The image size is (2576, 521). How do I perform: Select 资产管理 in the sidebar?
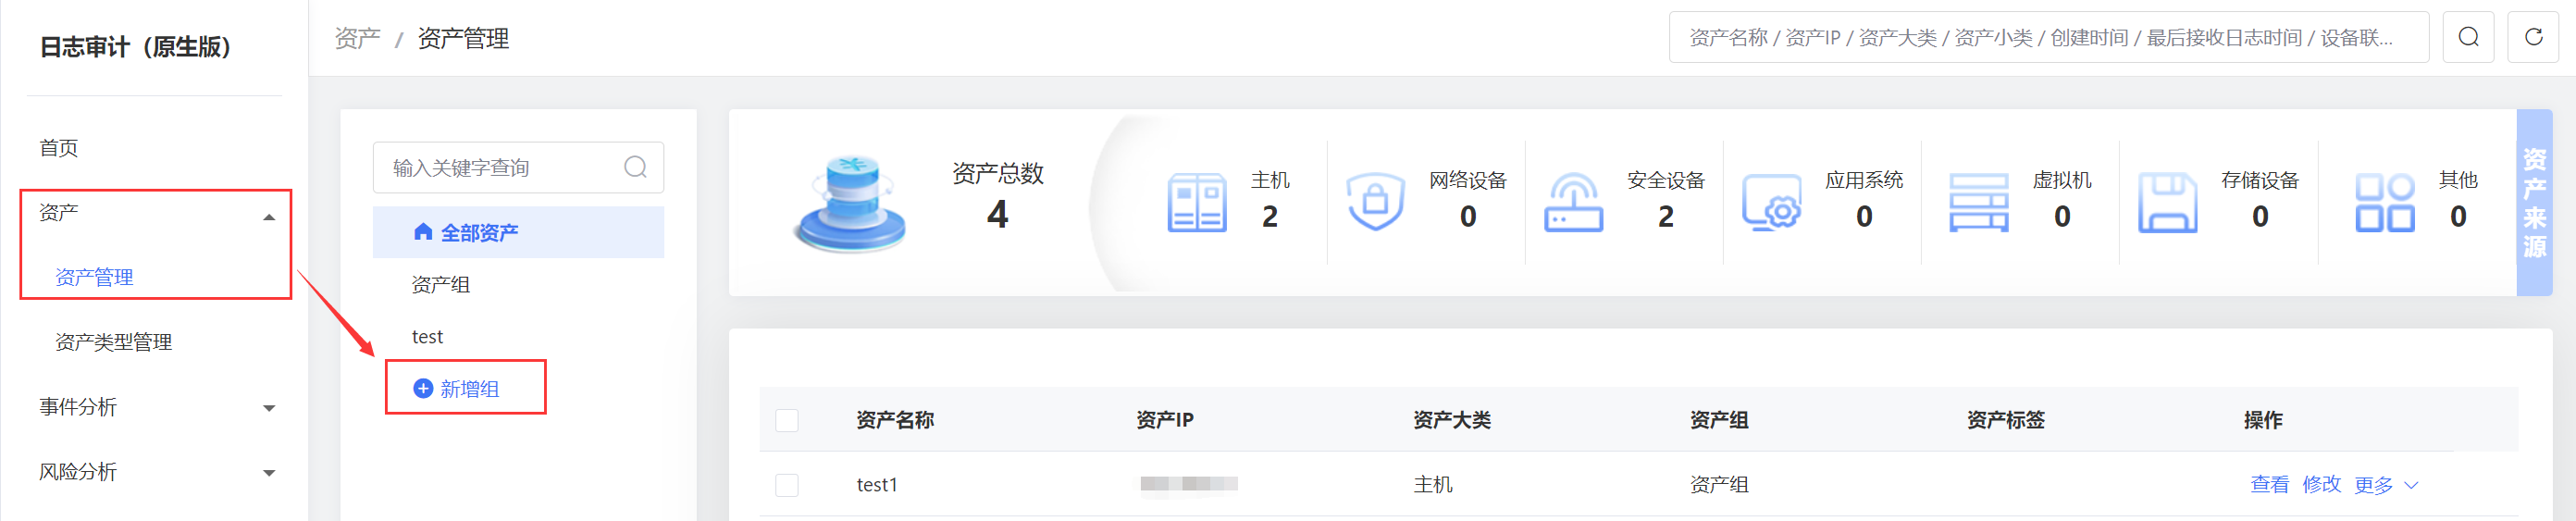[x=94, y=277]
